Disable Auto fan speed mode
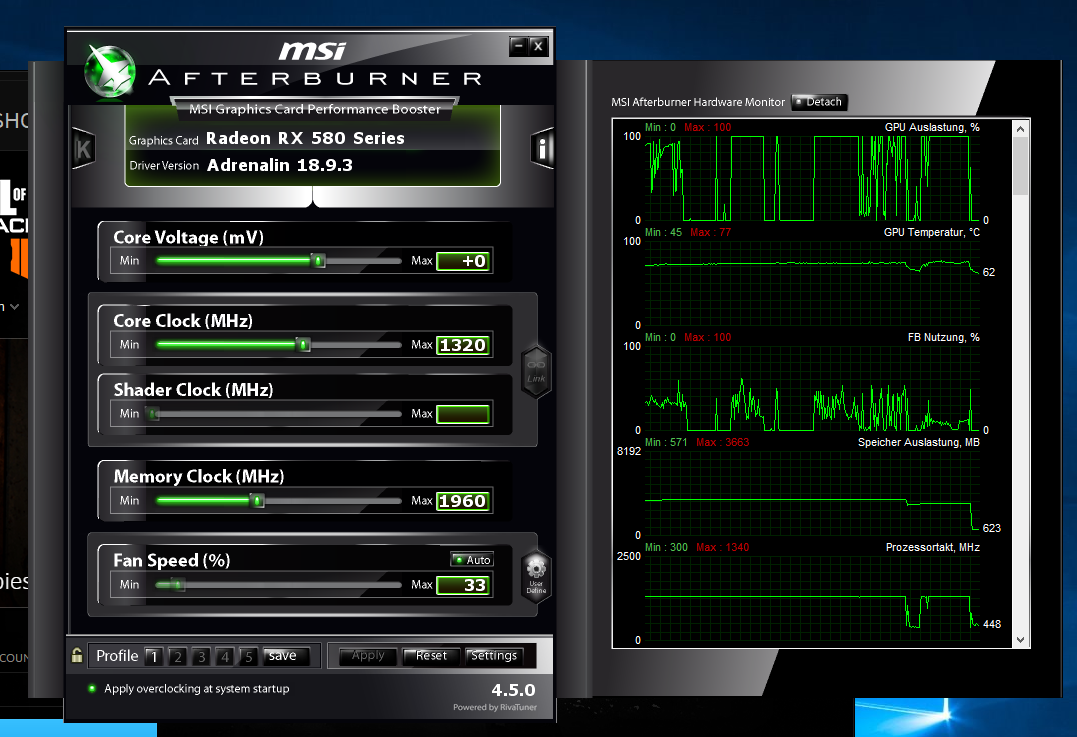The image size is (1077, 737). [471, 559]
